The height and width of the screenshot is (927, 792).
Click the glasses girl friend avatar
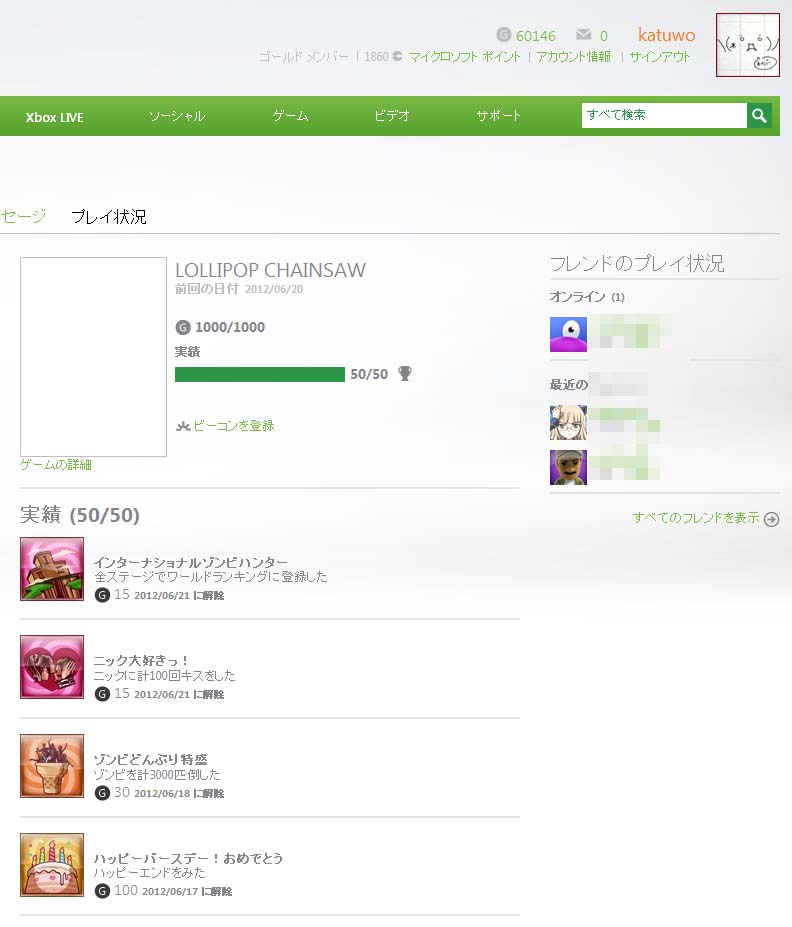pyautogui.click(x=569, y=422)
